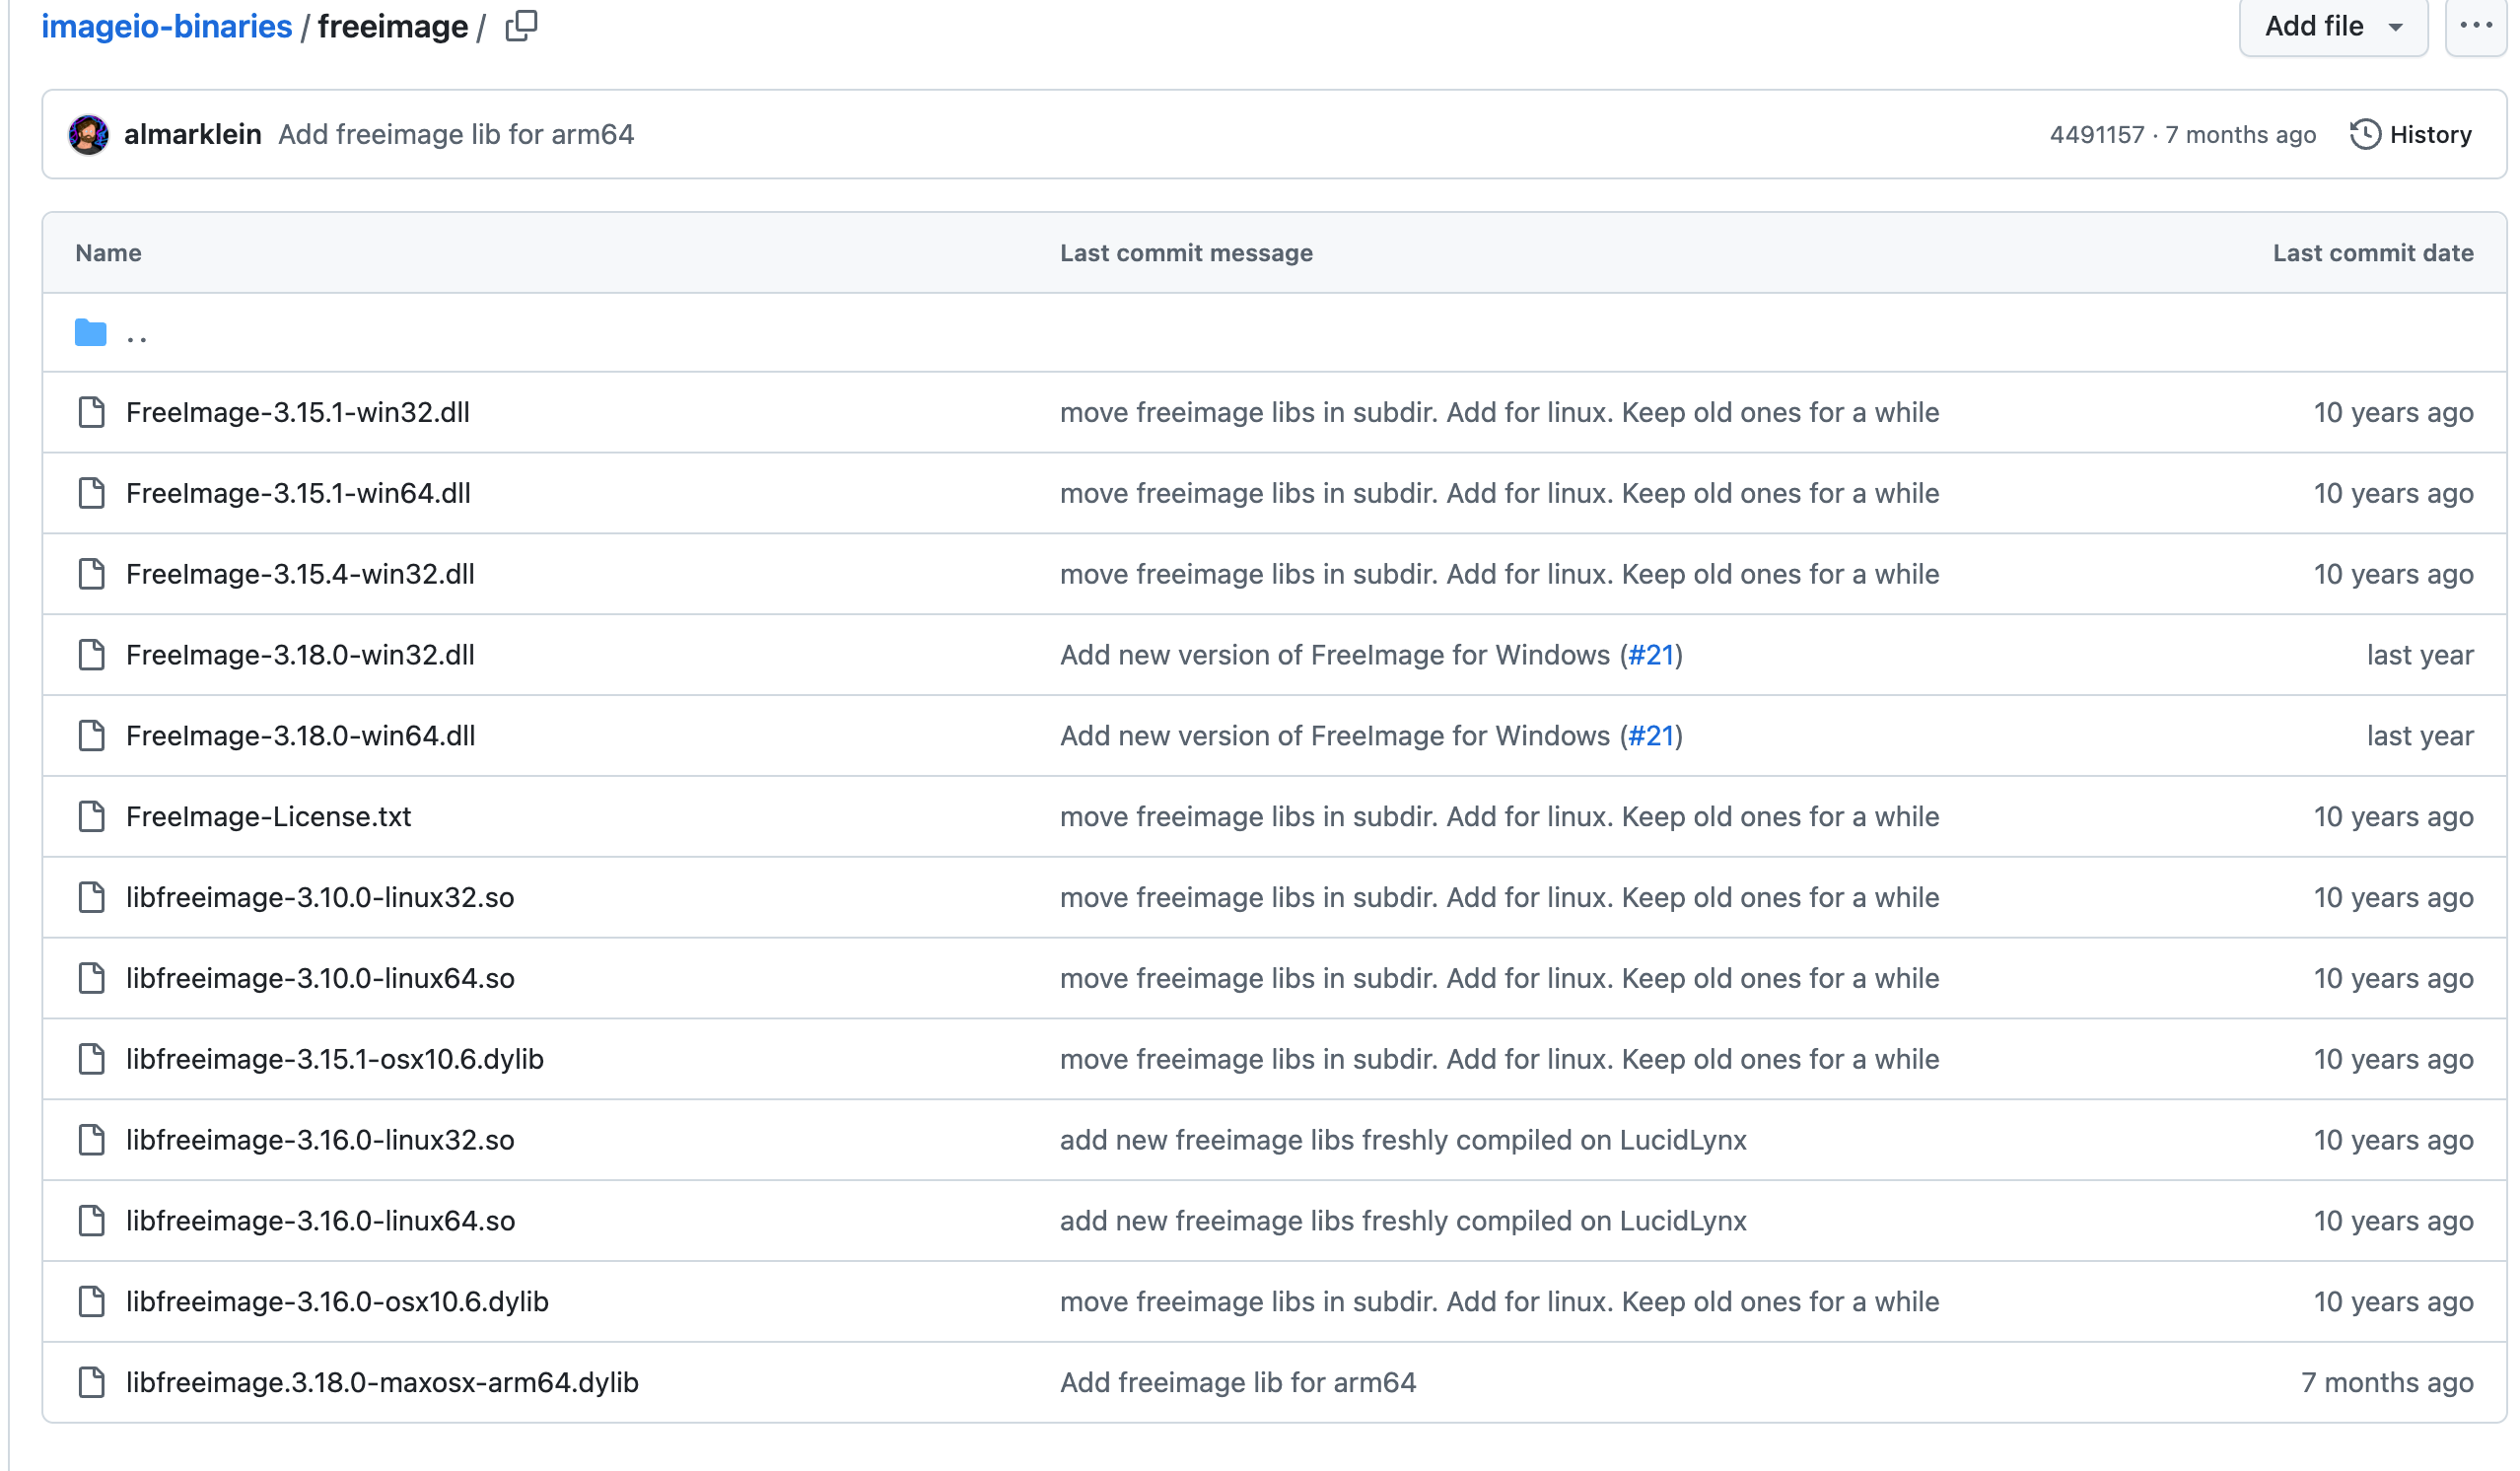Click the file icon beside libfreeimage.3.18.0-maxosx-arm64.dylib
Viewport: 2520px width, 1471px height.
92,1382
